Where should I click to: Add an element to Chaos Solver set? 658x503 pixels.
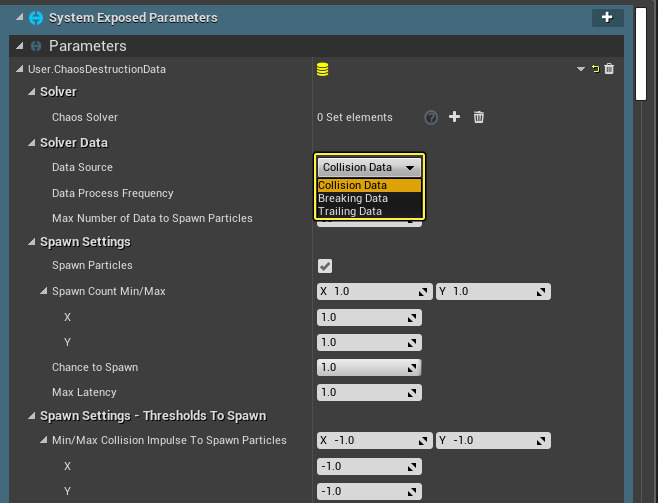[x=455, y=117]
